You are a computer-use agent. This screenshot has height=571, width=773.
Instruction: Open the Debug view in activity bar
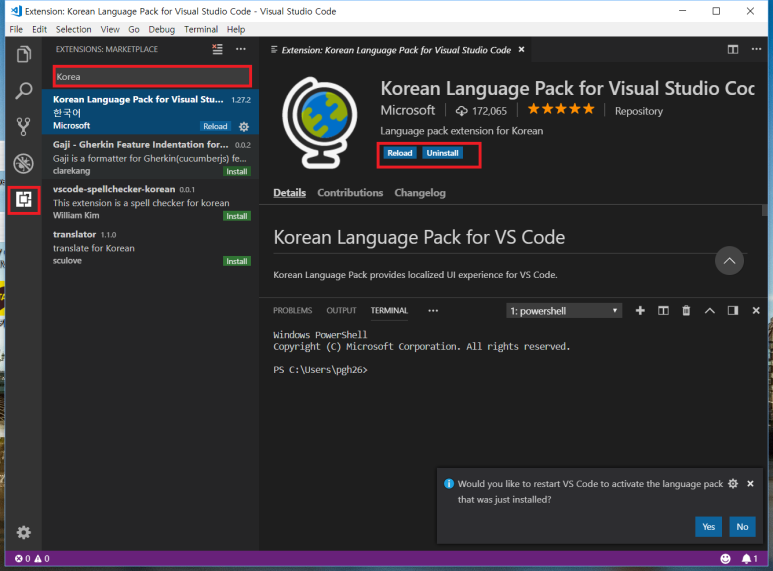24,163
